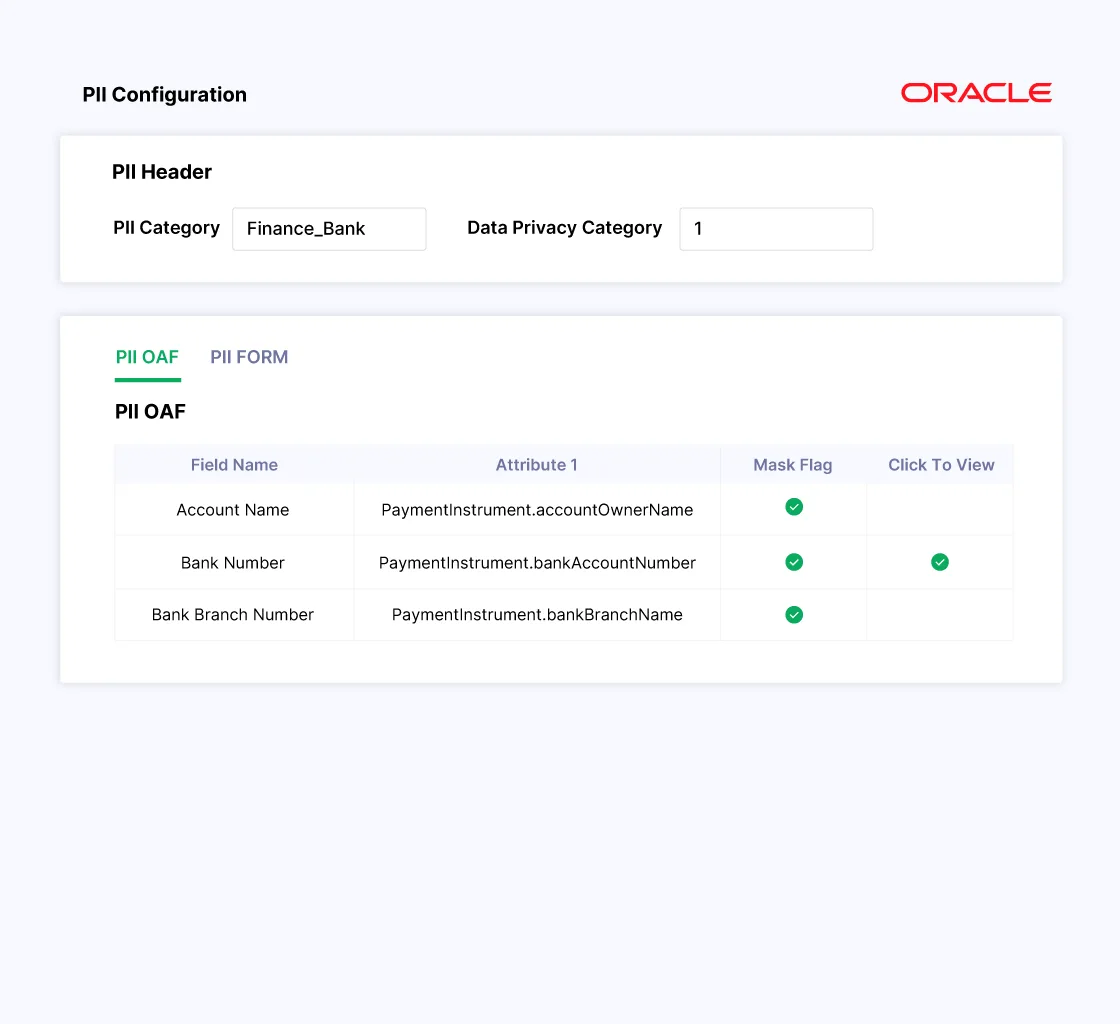Toggle Mask Flag checkmark for Bank Branch Number

click(x=794, y=614)
